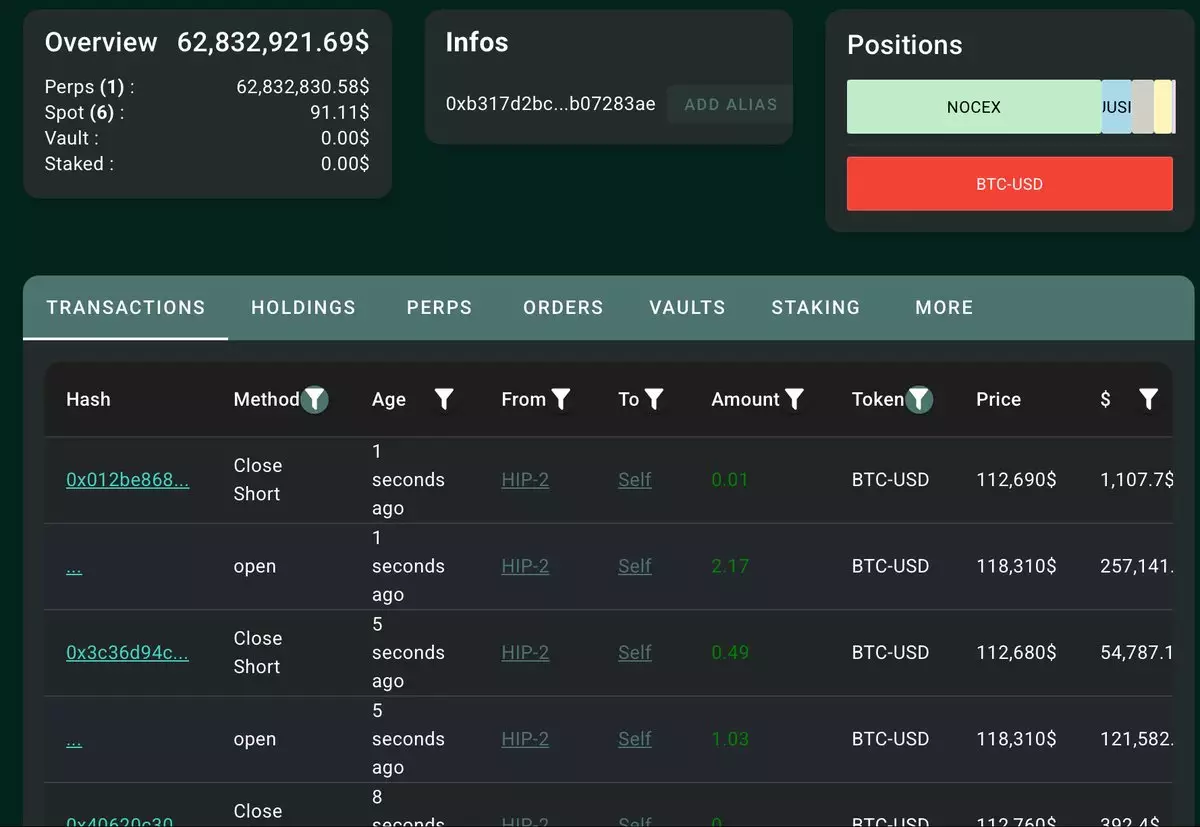Open transaction hash 0x012be868 link
The image size is (1200, 827).
pyautogui.click(x=127, y=480)
